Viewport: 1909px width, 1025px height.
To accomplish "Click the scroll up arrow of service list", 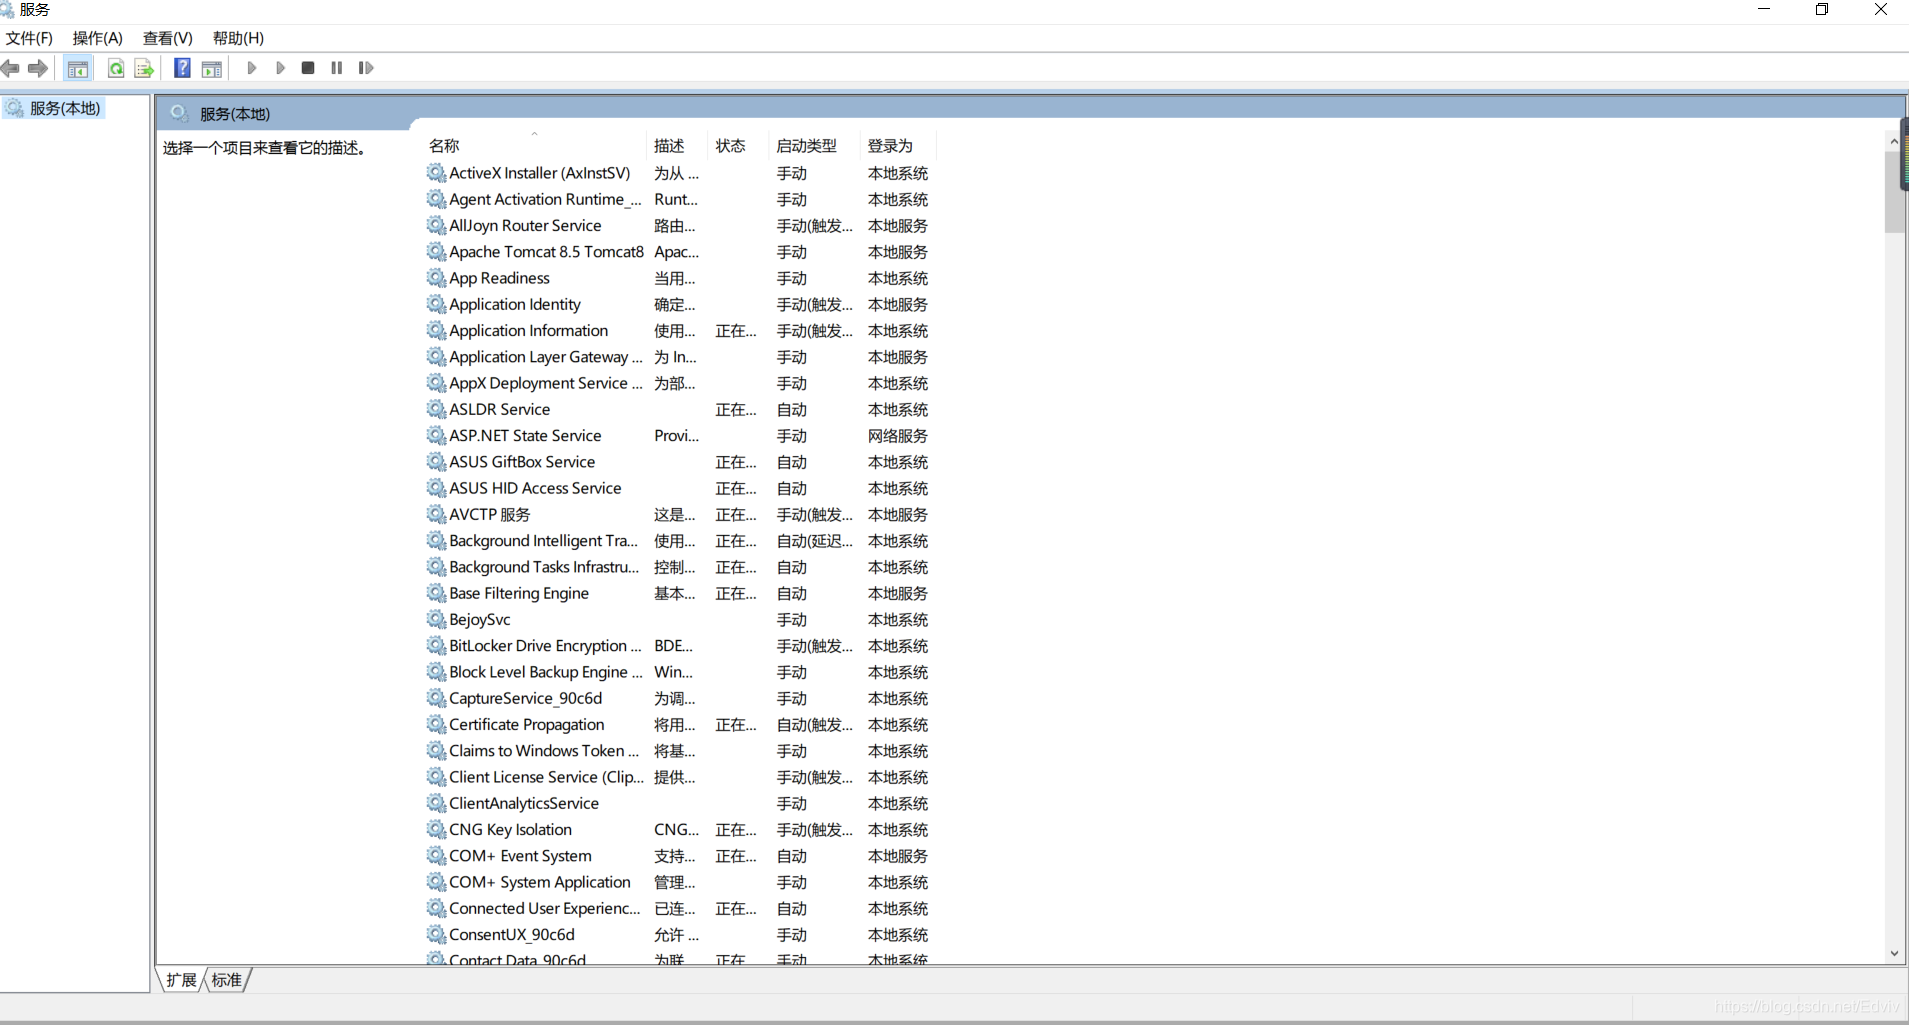I will point(1894,142).
